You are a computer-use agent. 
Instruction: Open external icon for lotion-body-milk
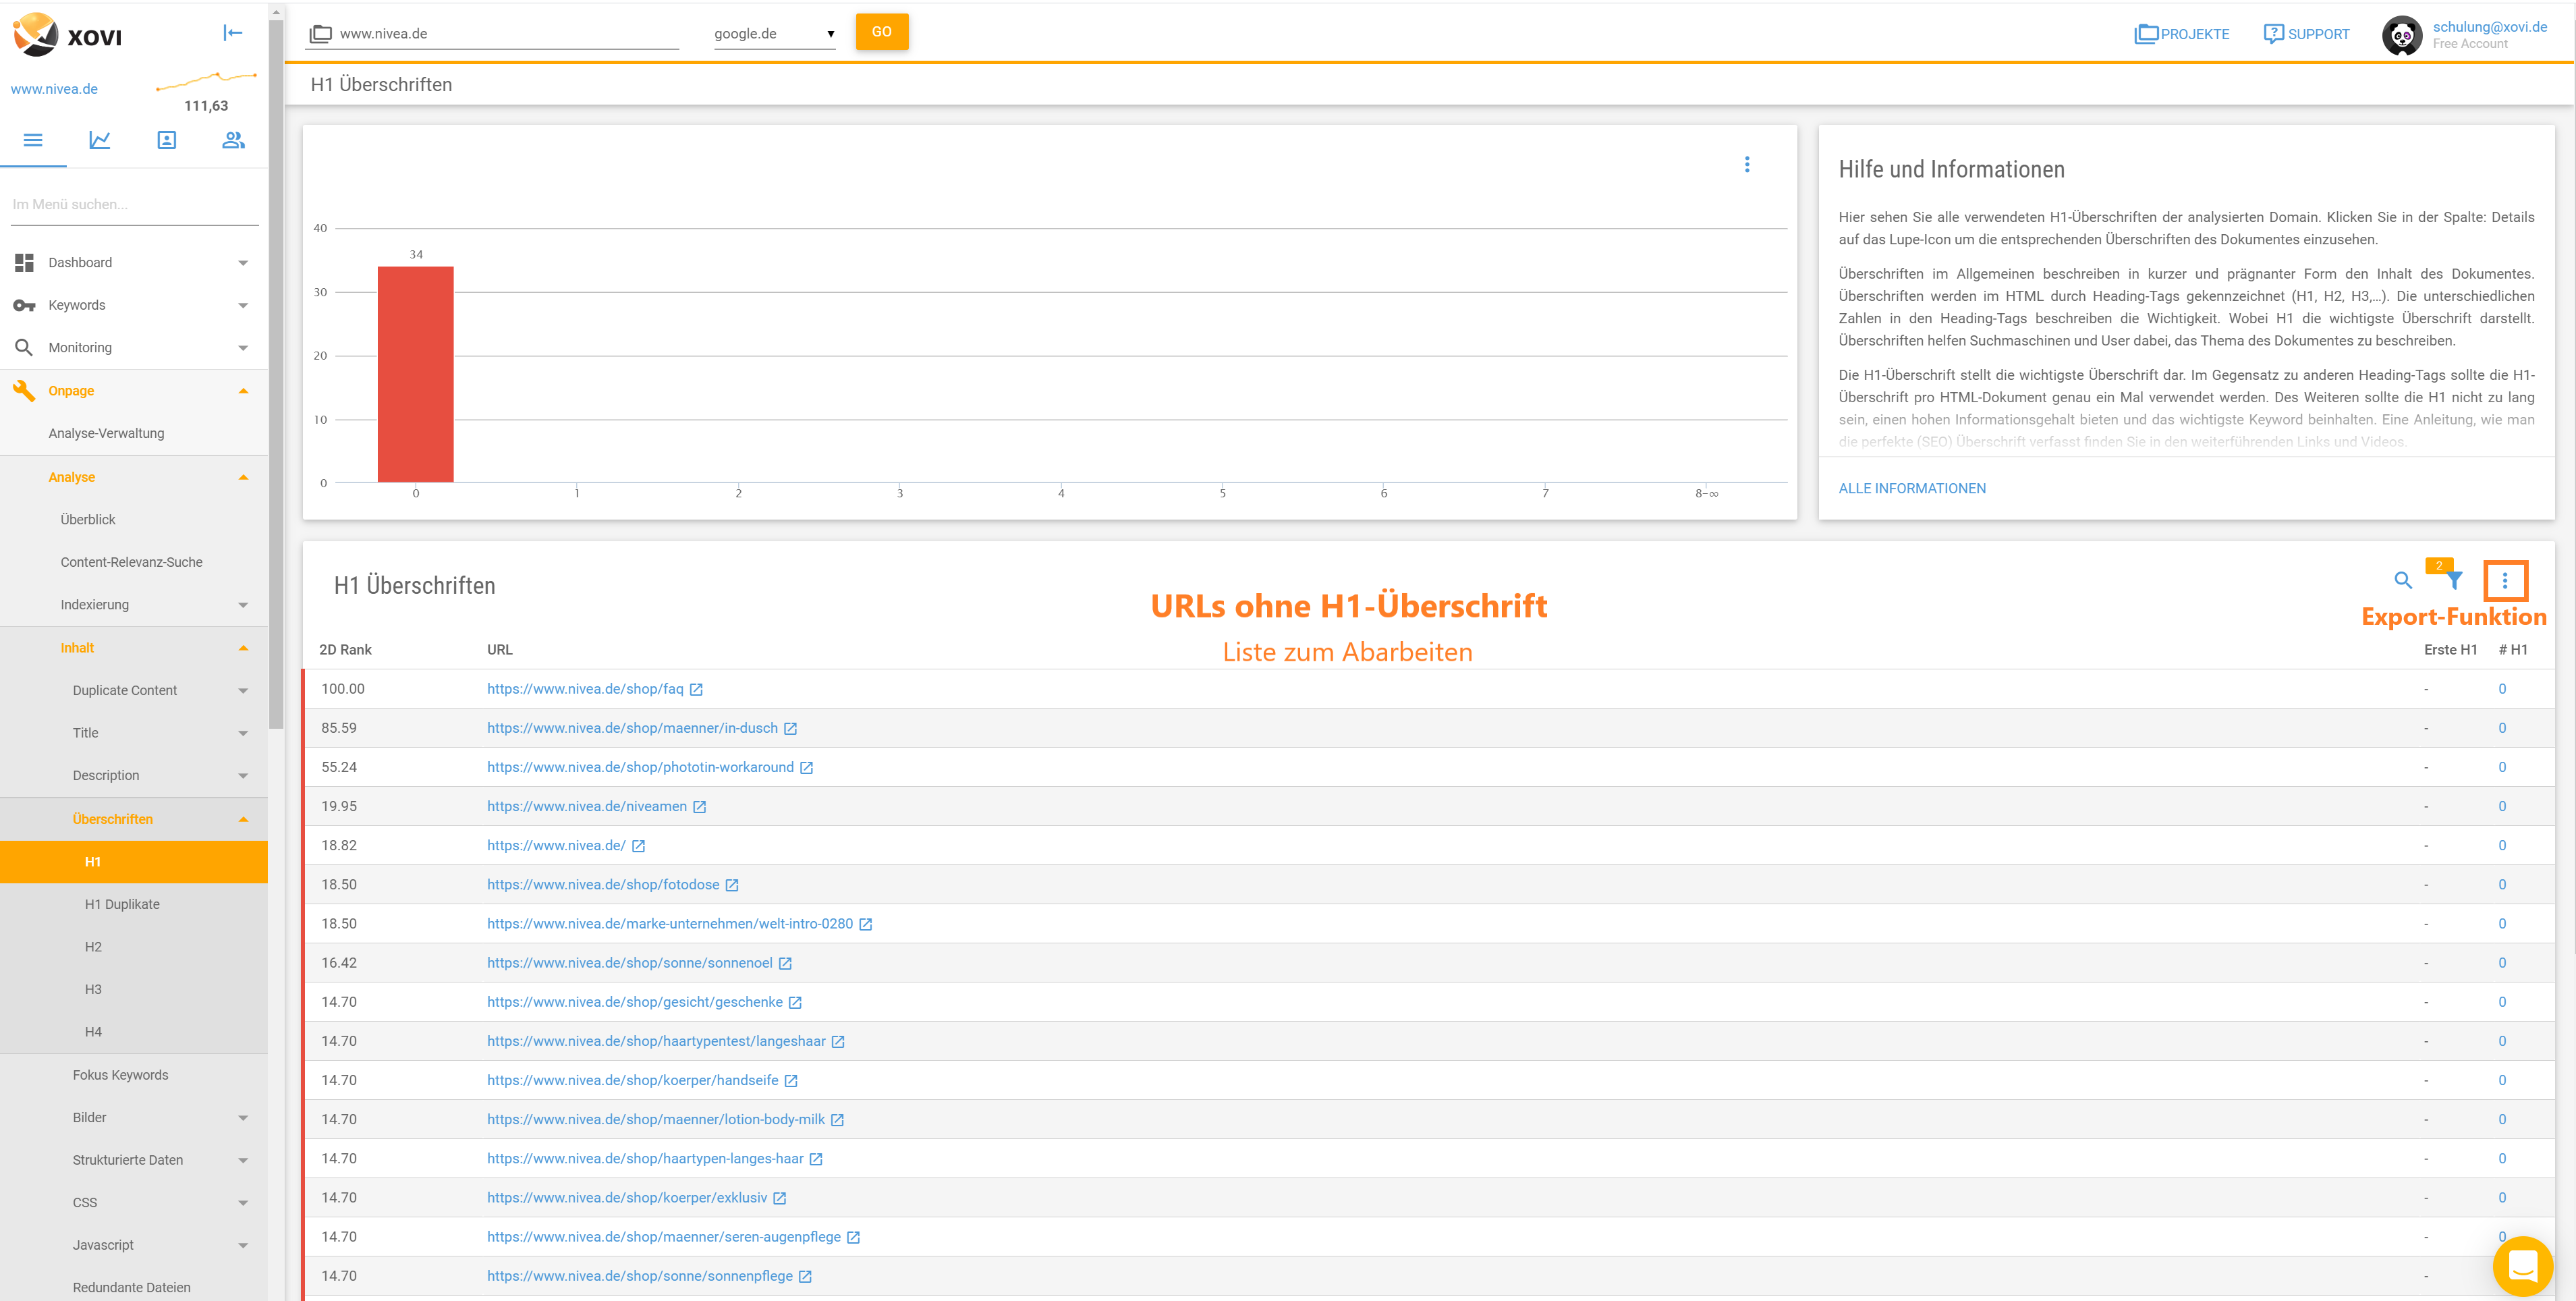coord(837,1120)
